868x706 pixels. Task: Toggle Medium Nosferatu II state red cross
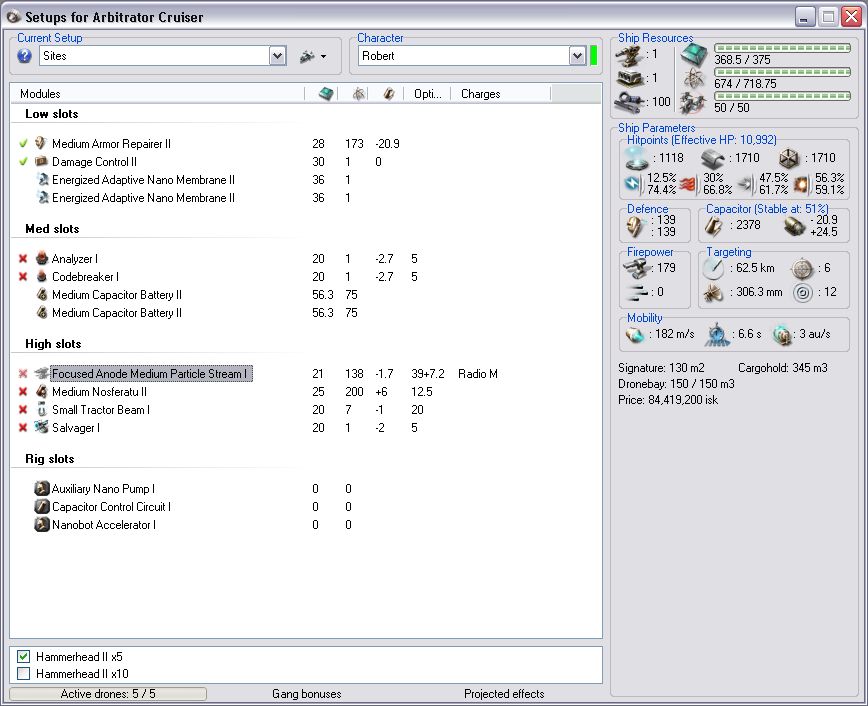coord(23,391)
